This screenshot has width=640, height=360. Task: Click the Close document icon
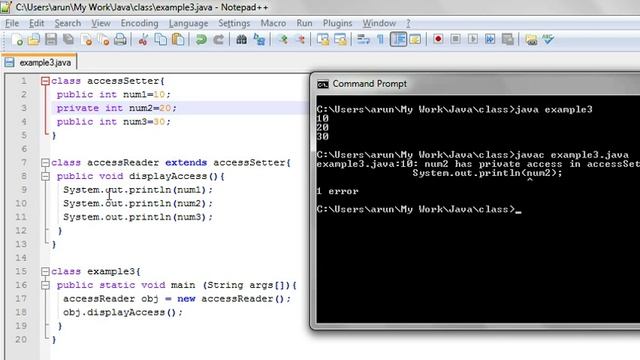click(87, 40)
